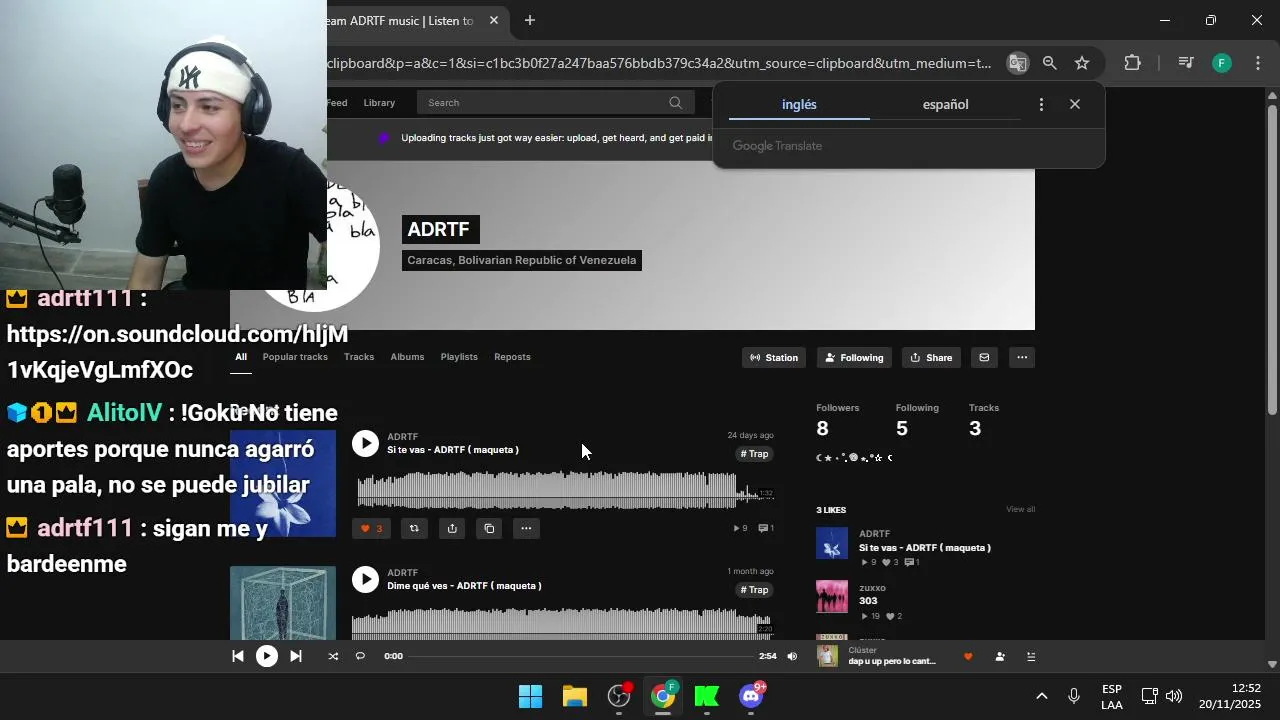Select inglés in Google Translate popup

(x=799, y=104)
